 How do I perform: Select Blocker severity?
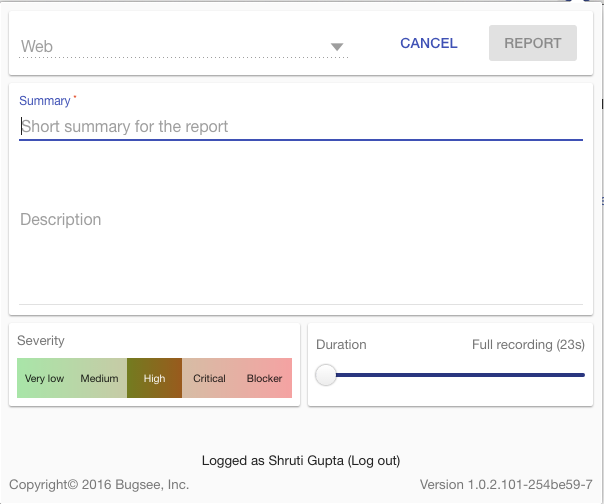(264, 378)
